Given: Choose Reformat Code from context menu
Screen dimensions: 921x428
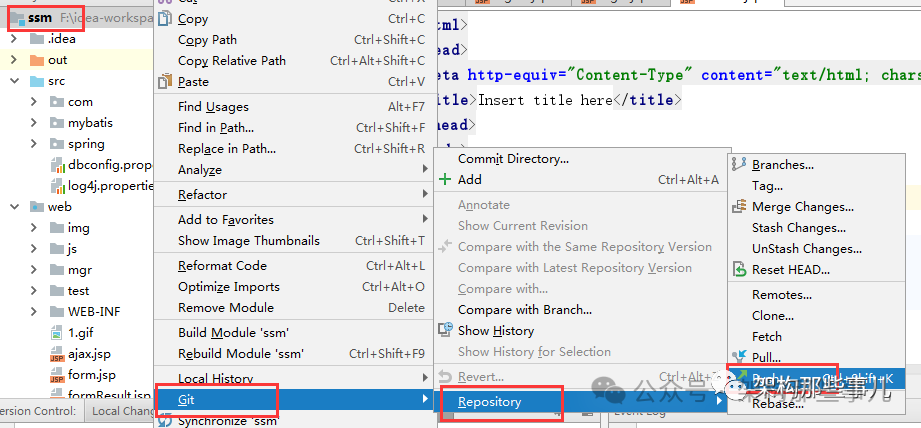Looking at the screenshot, I should [x=222, y=266].
